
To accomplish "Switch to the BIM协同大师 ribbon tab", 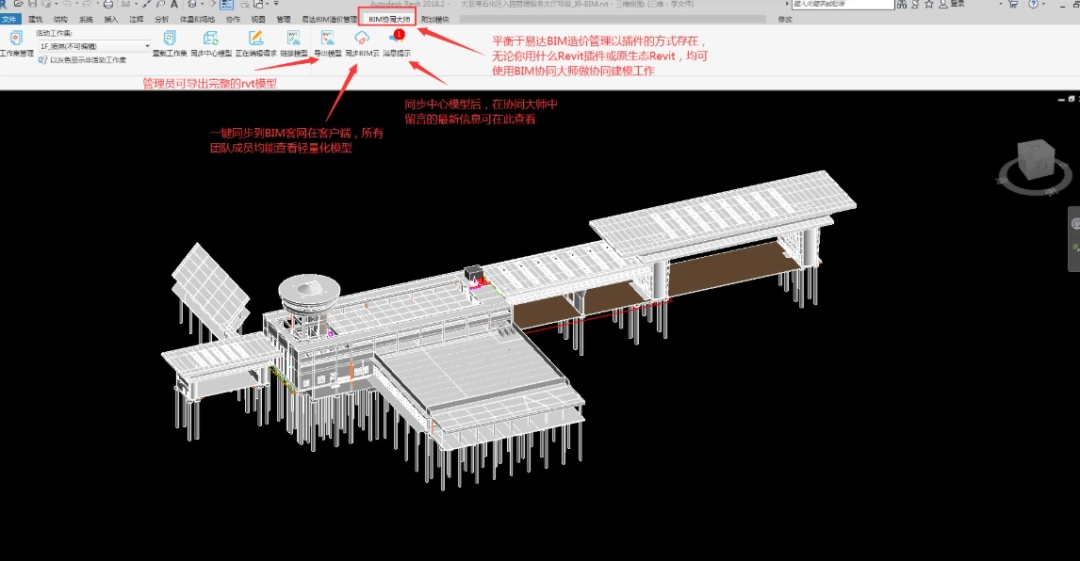I will tap(387, 18).
